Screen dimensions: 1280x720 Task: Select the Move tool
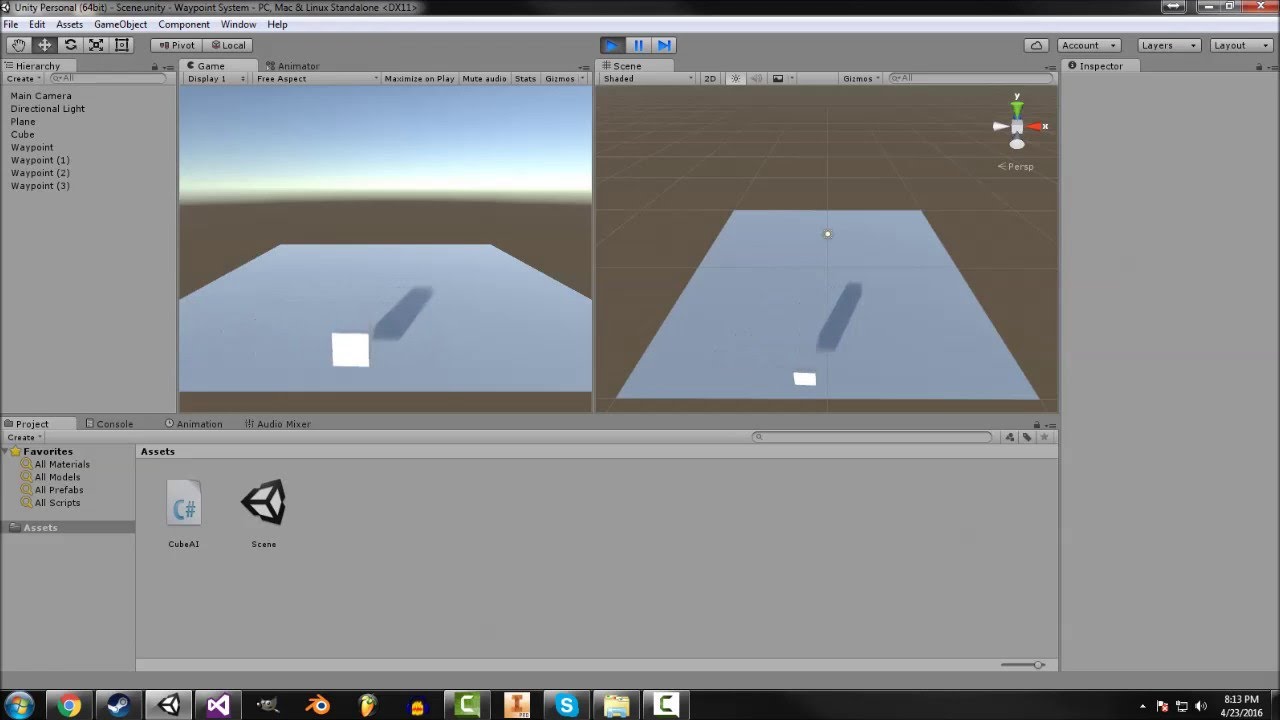(44, 44)
